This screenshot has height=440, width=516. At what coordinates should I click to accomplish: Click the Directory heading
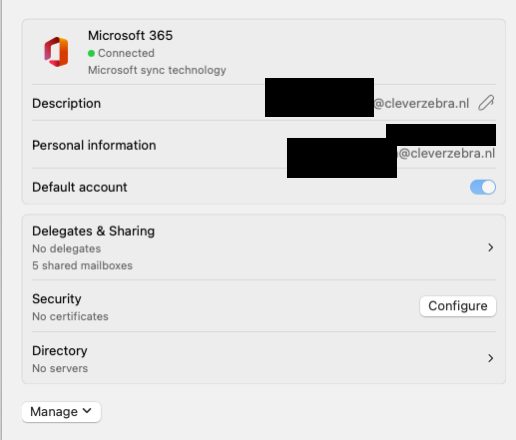60,351
